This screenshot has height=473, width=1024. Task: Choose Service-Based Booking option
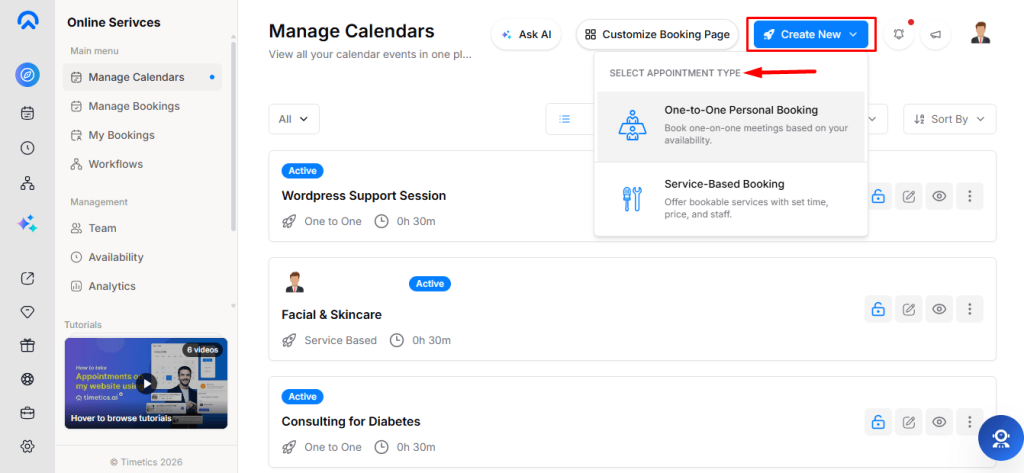[731, 199]
